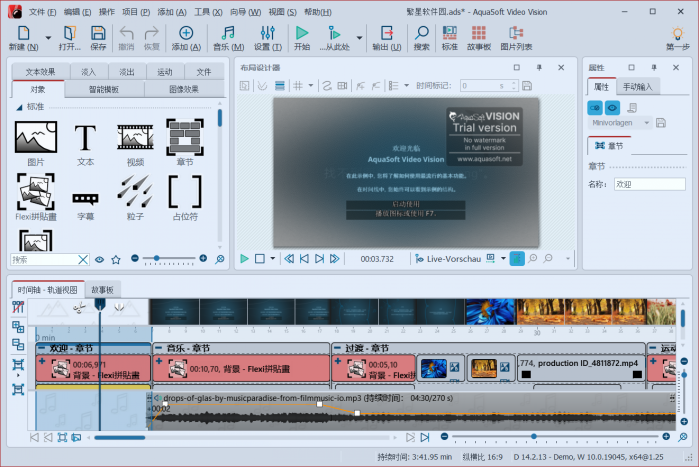Viewport: 699px width, 467px height.
Task: Switch to the 手动输入 properties tab
Action: pyautogui.click(x=637, y=87)
